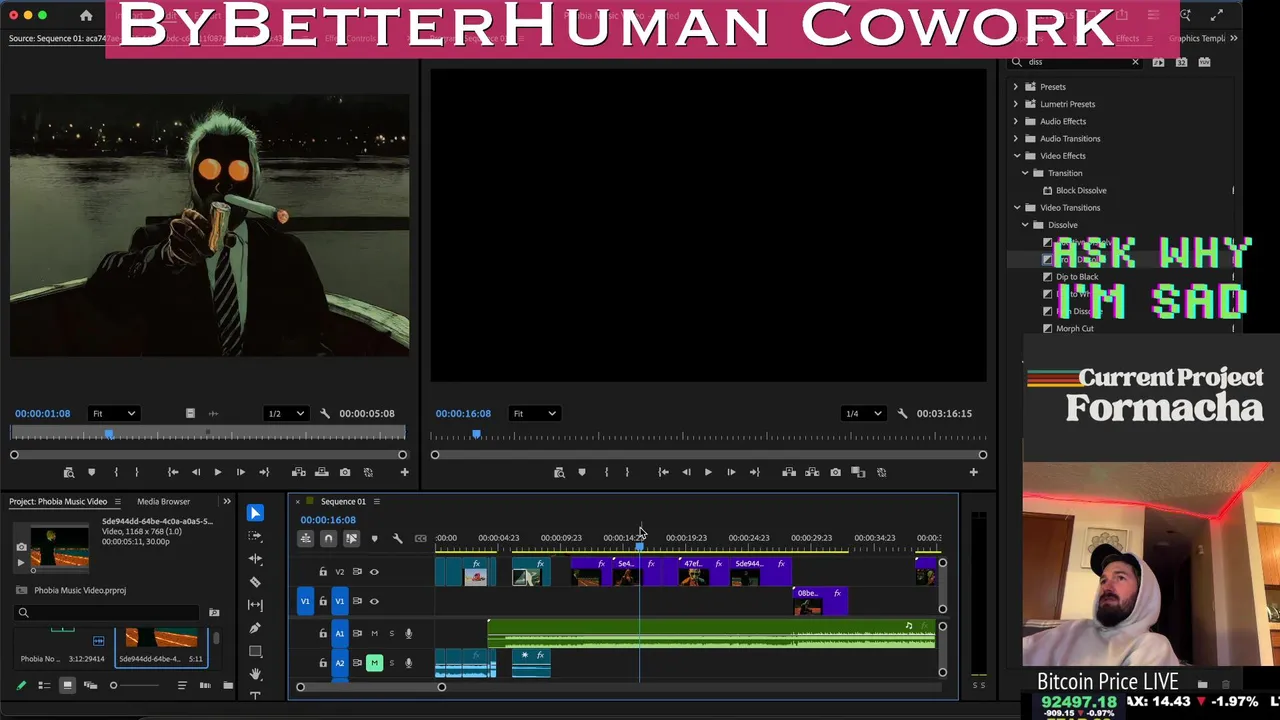The width and height of the screenshot is (1280, 720).
Task: Click Lift button in Program Monitor
Action: pyautogui.click(x=789, y=472)
